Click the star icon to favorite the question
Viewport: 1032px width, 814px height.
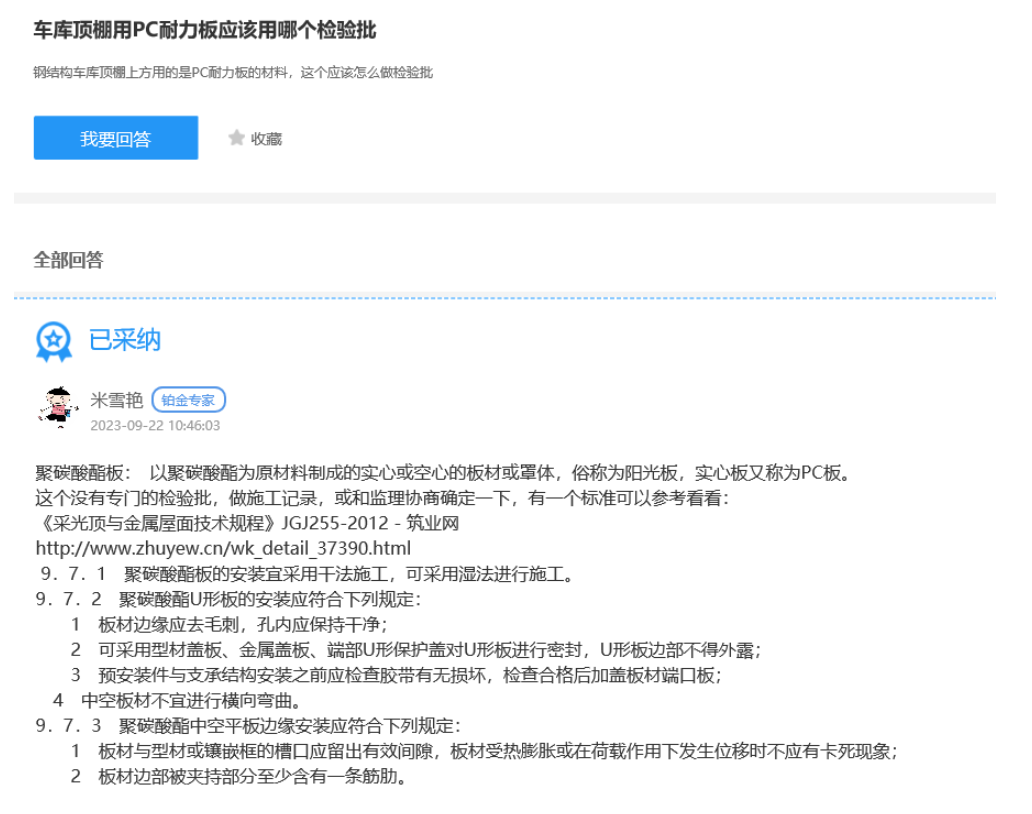click(x=236, y=138)
